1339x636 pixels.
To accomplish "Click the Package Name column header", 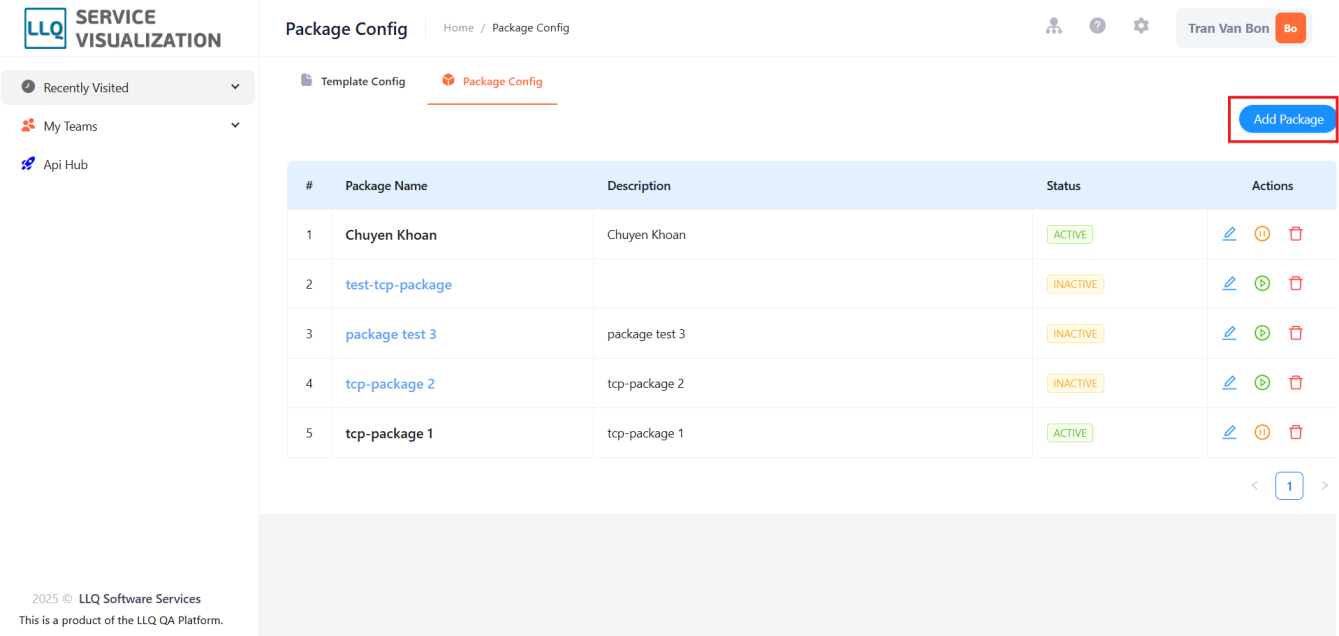I will click(386, 186).
